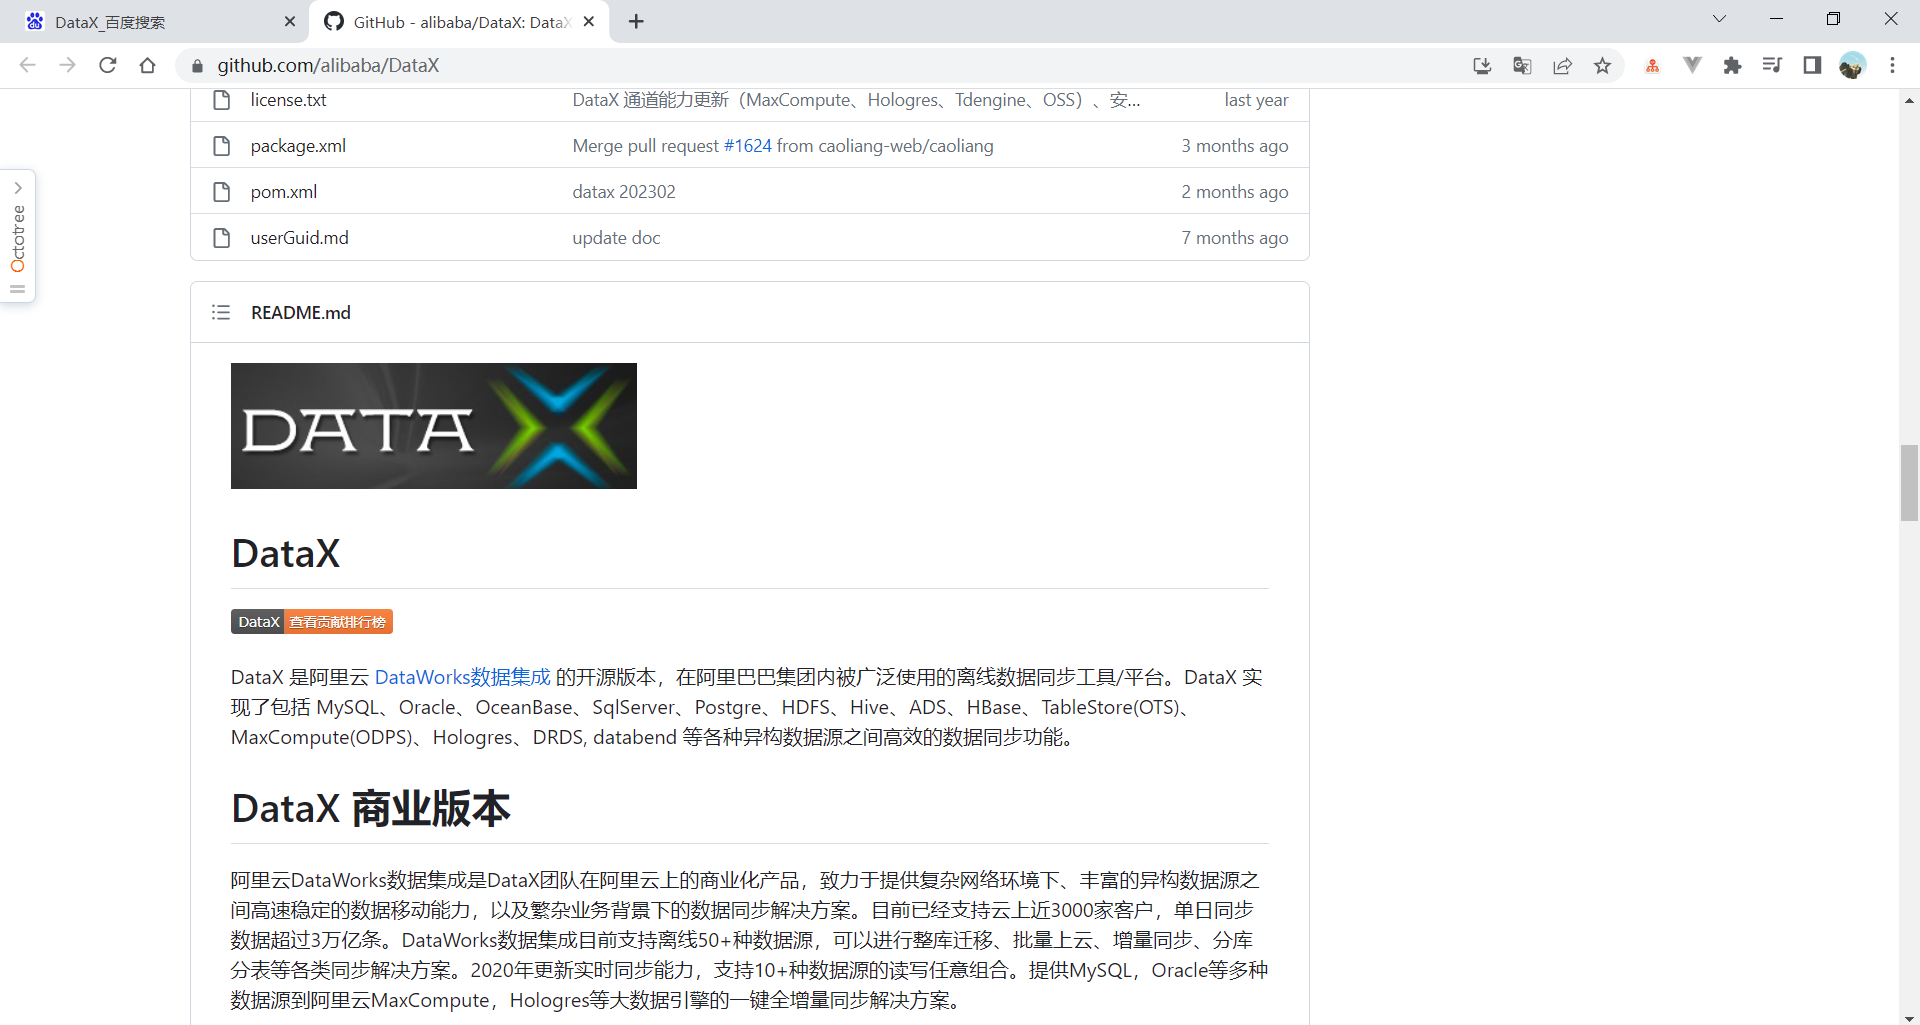Open the Octotree side tab

(18, 237)
